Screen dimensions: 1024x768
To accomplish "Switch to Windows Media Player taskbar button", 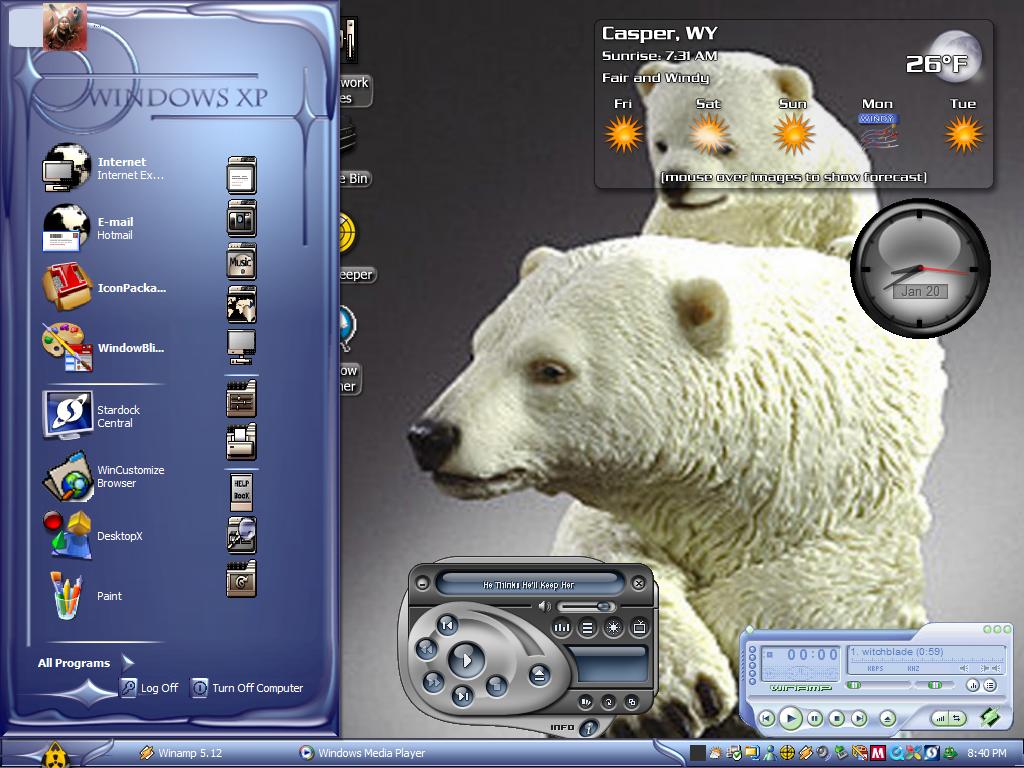I will coord(362,753).
